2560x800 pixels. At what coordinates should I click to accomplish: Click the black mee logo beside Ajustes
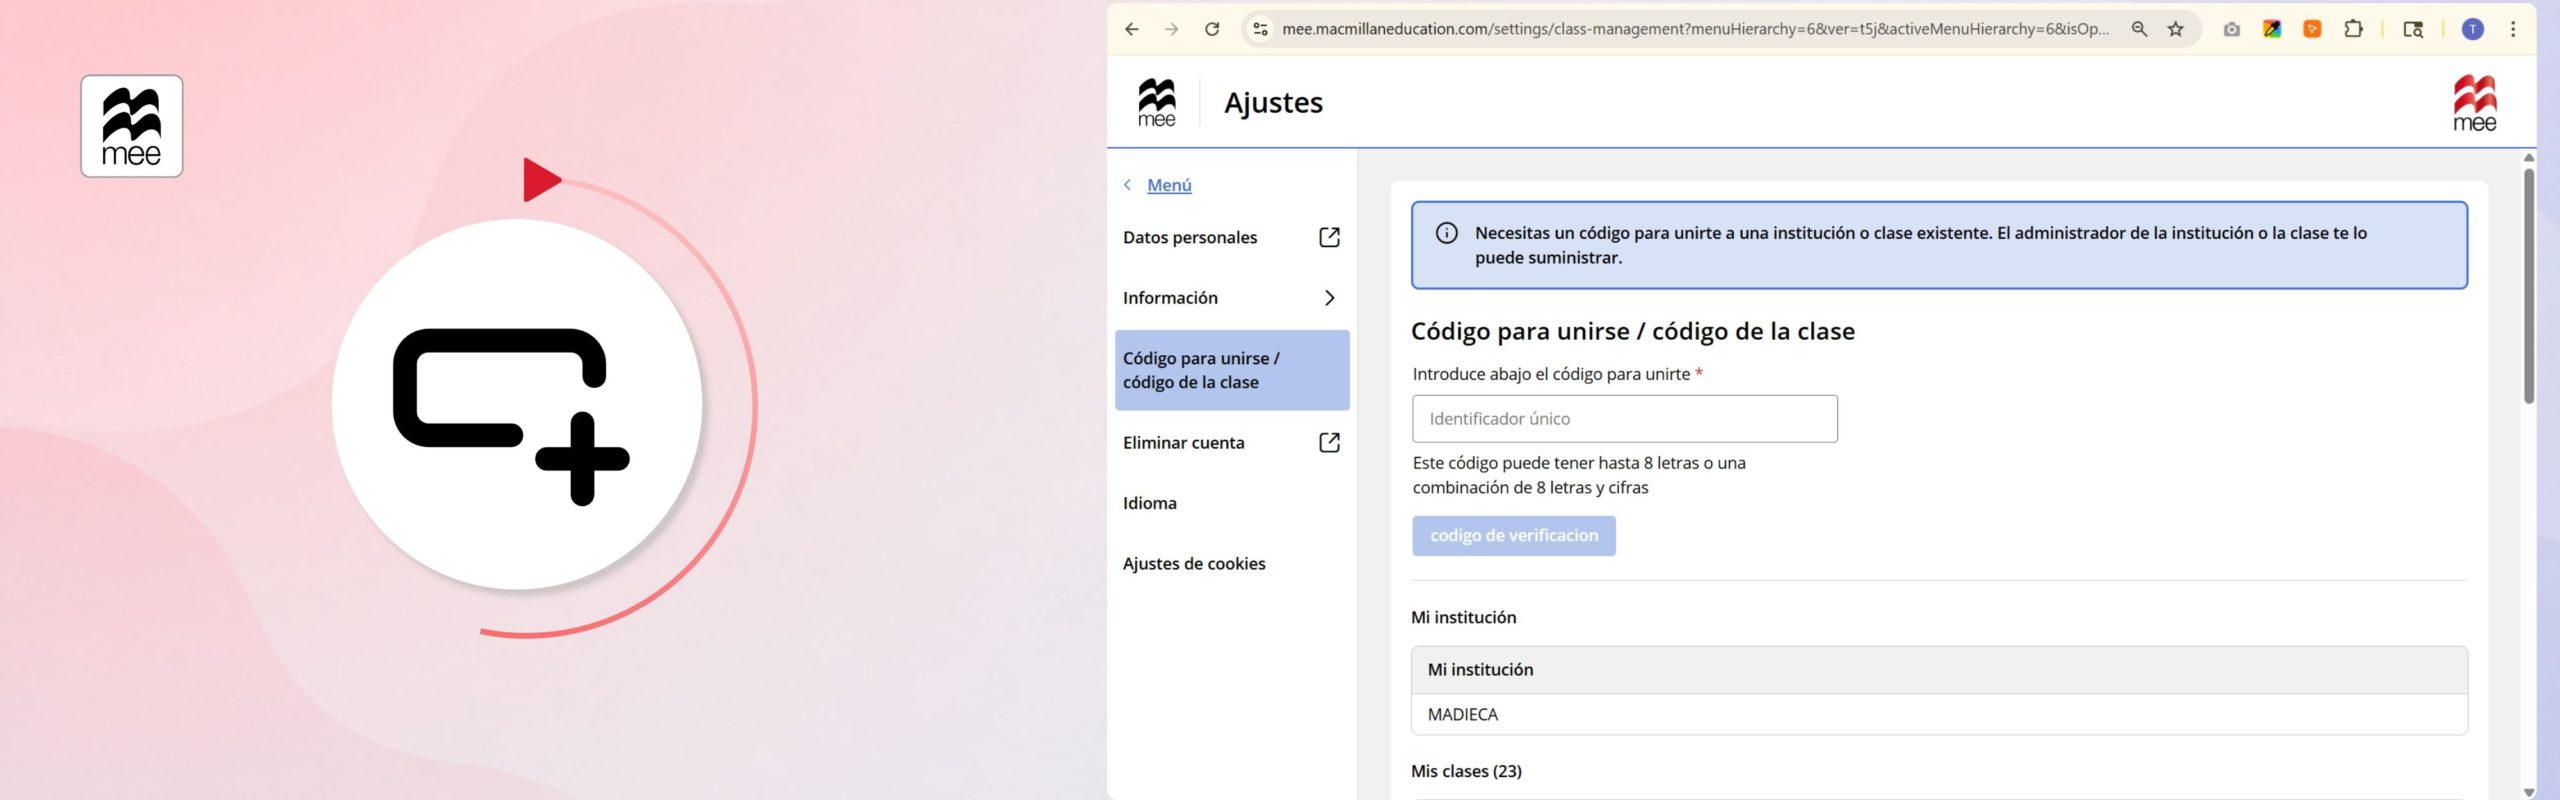pos(1157,103)
